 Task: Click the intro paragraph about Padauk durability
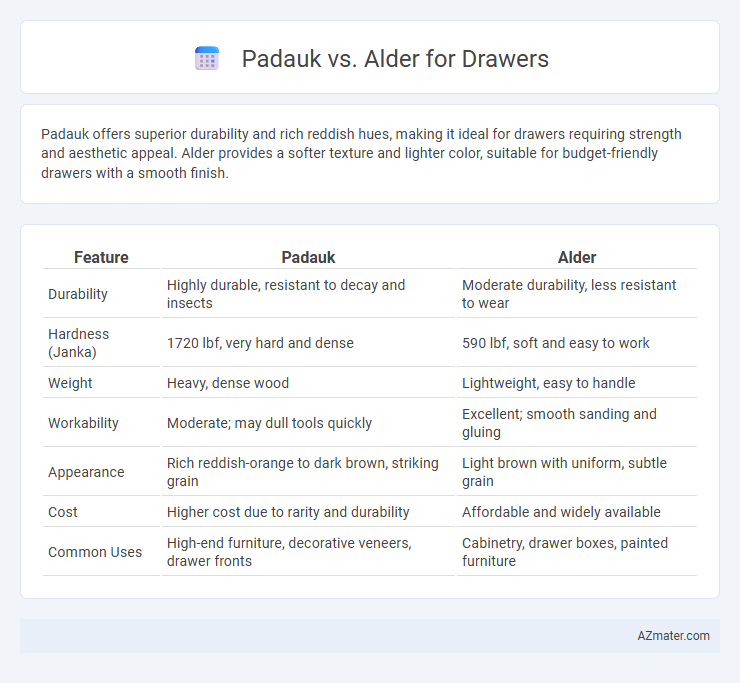click(x=361, y=153)
